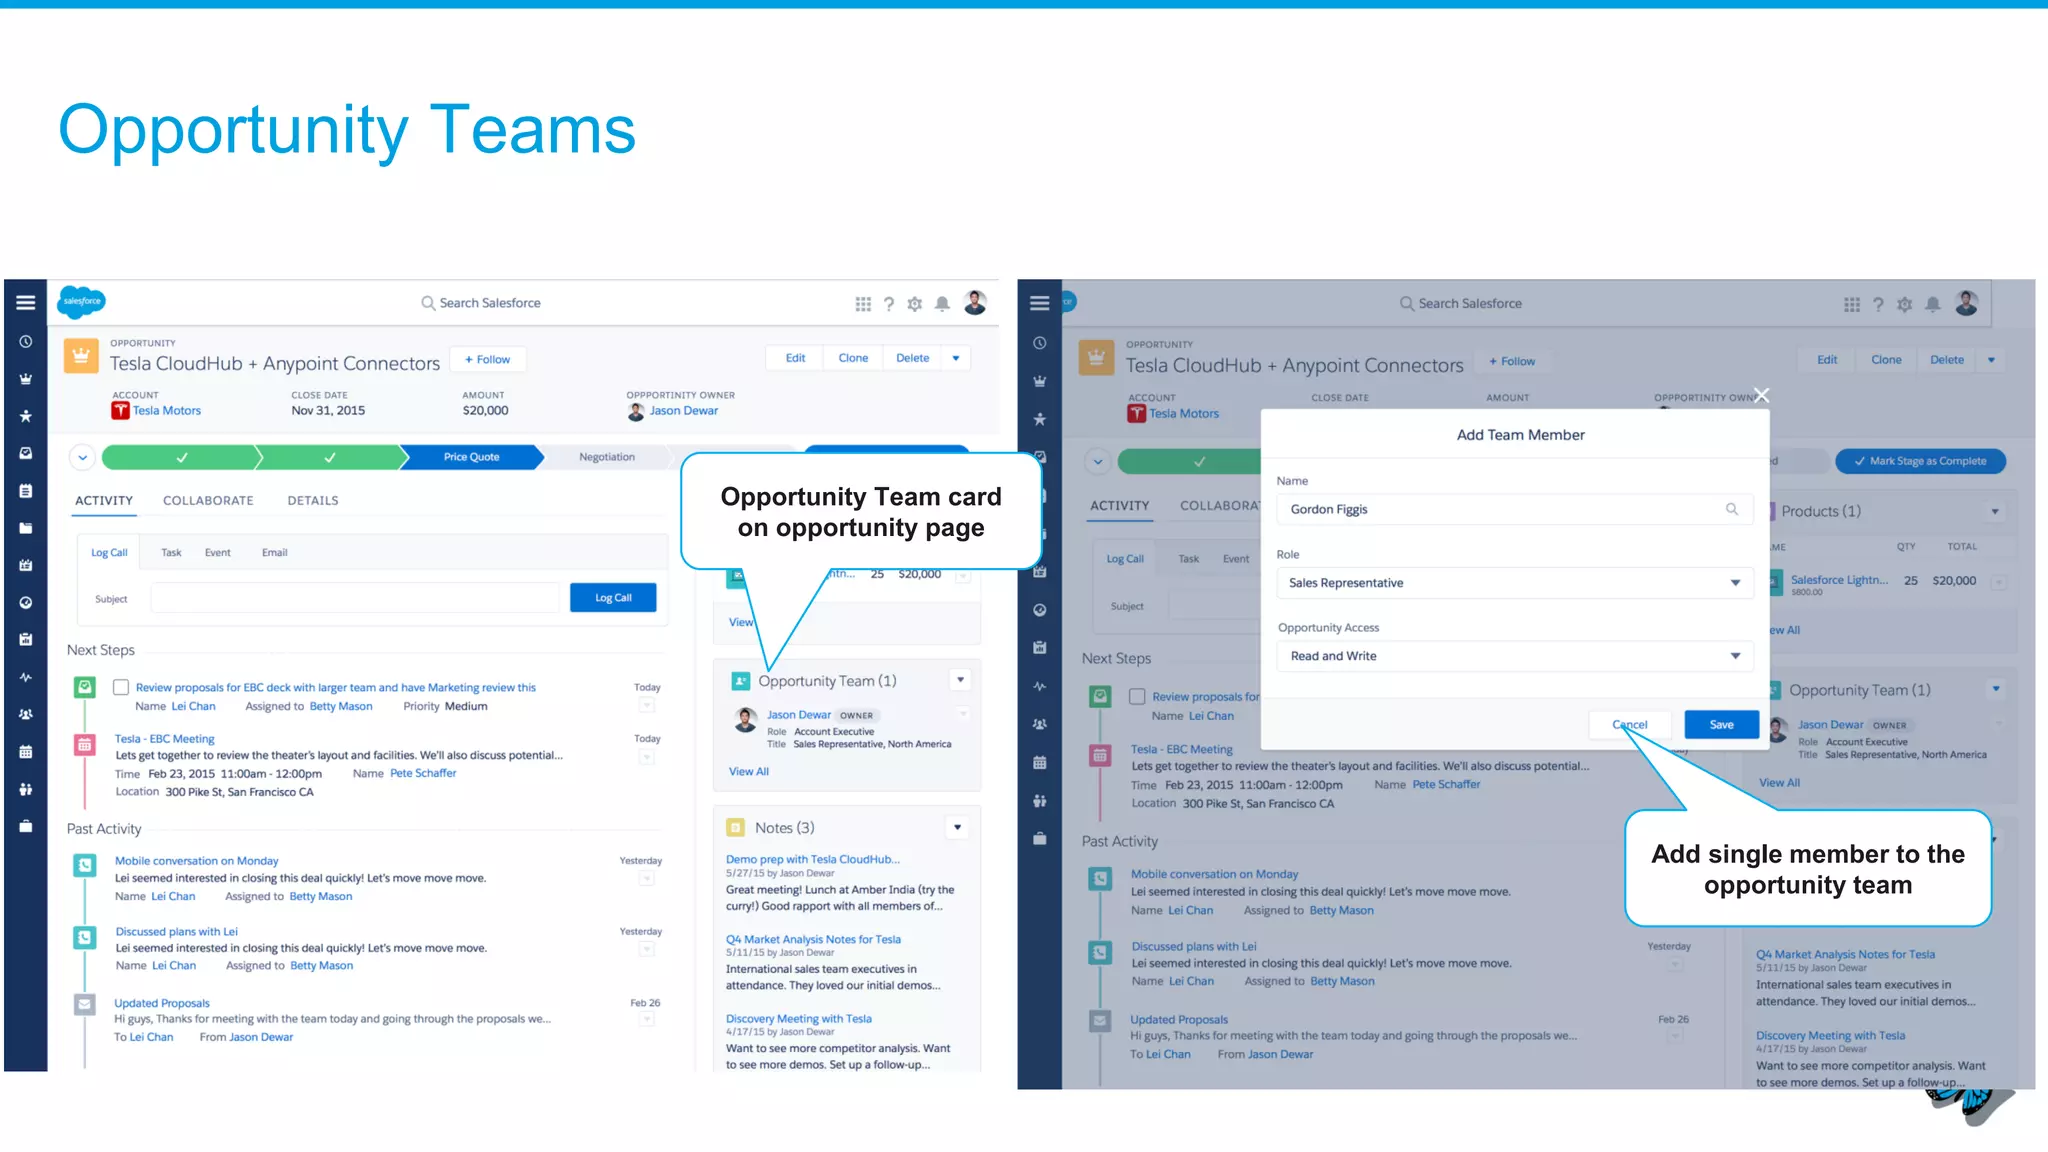Viewport: 2048px width, 1152px height.
Task: Click the Tesla logo icon beside Tesla Motors in left screenshot
Action: [x=121, y=411]
